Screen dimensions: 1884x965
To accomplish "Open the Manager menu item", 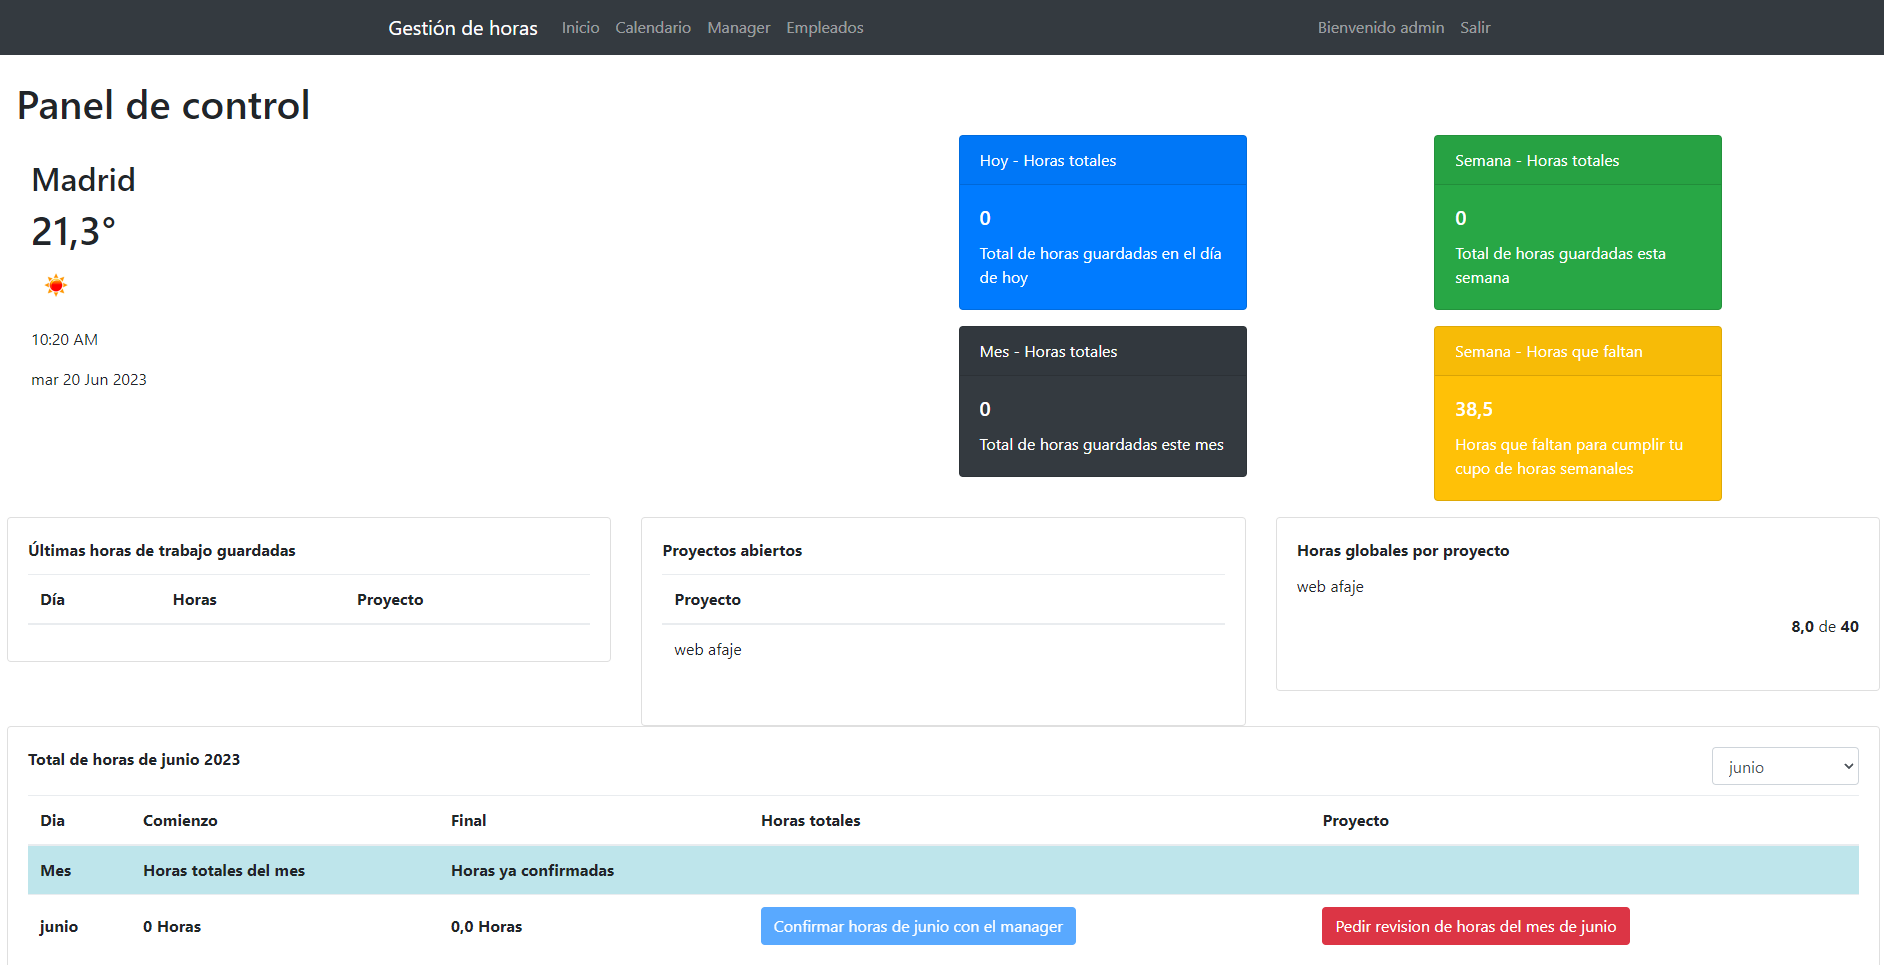I will pos(739,28).
